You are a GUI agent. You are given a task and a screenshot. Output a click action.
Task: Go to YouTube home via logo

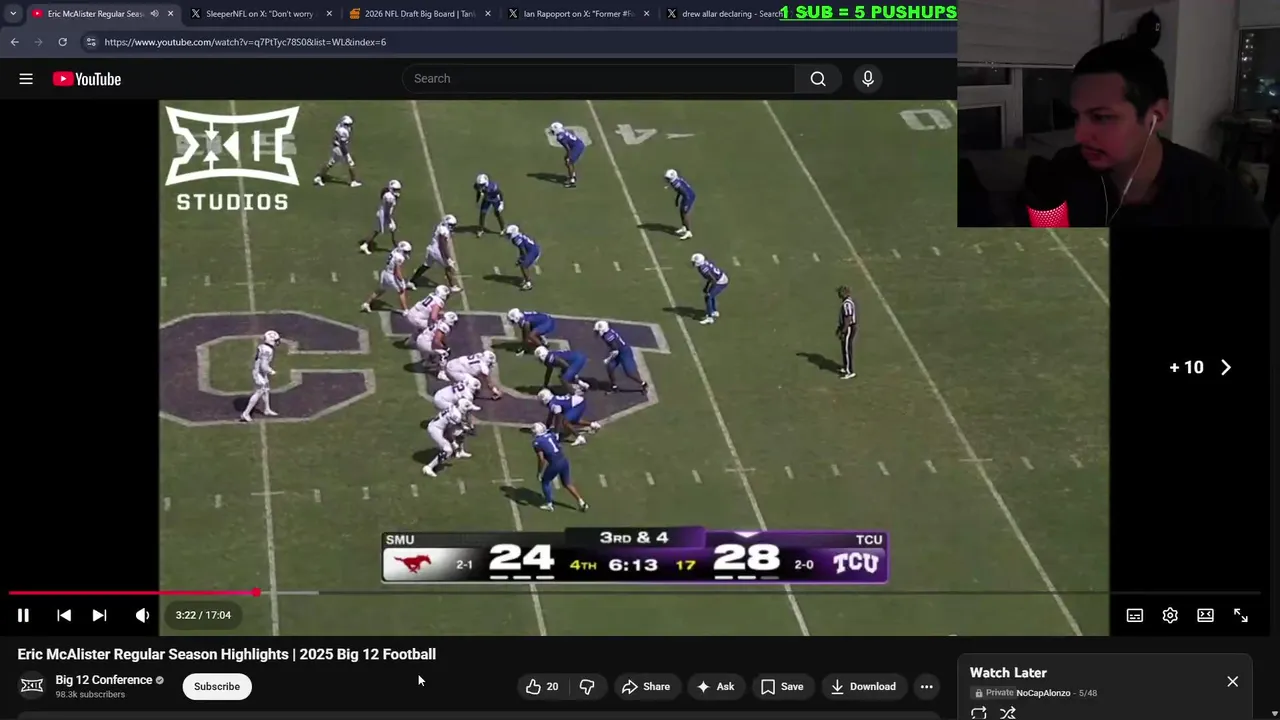pyautogui.click(x=87, y=79)
